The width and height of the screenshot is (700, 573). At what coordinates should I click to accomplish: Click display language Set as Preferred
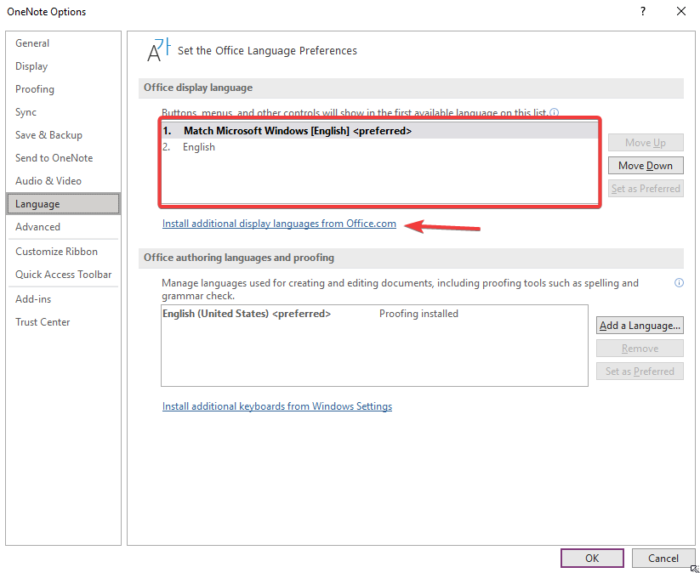pyautogui.click(x=646, y=188)
